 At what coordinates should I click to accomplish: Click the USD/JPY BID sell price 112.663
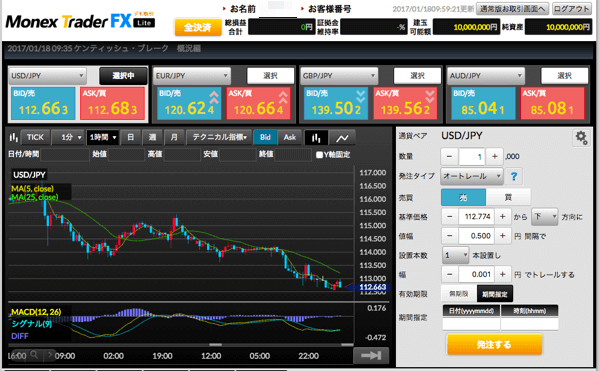click(43, 103)
